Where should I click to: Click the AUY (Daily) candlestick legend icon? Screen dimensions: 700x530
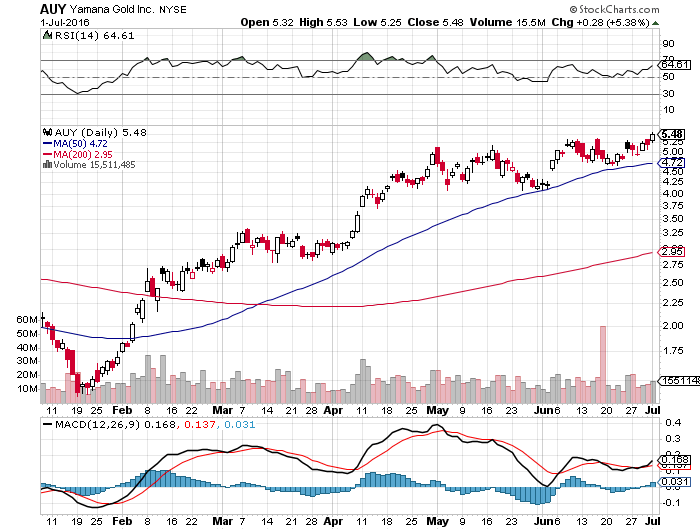pos(47,132)
